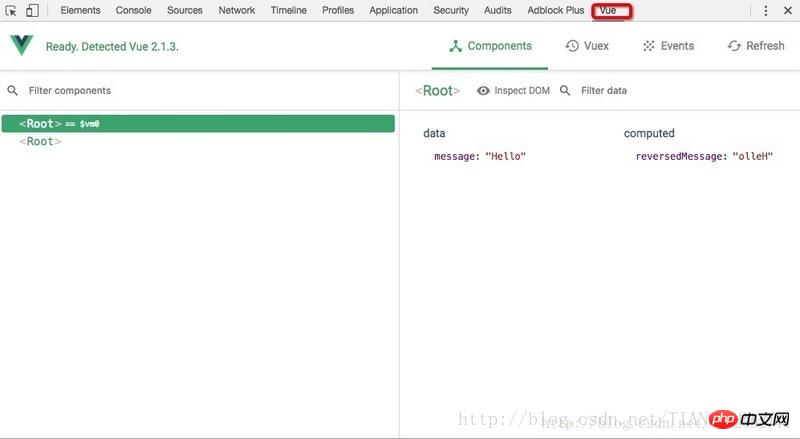This screenshot has width=800, height=439.
Task: Click the Ready. Detected Vue 2.1.3 status
Action: 112,46
